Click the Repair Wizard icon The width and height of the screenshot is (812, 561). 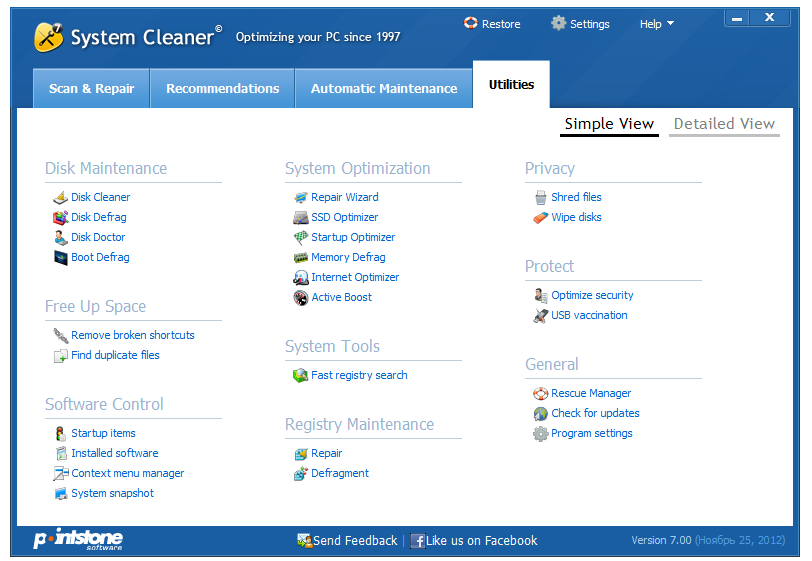pyautogui.click(x=301, y=197)
